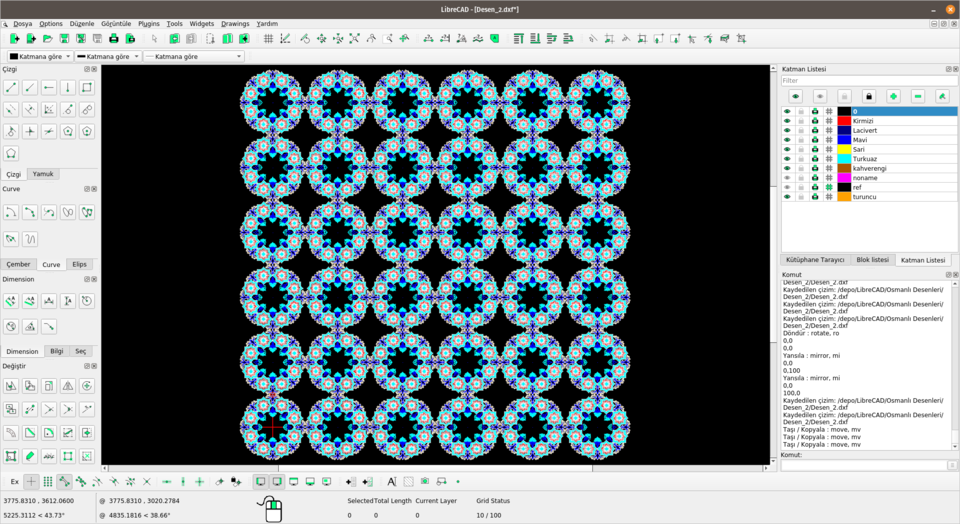Click the layer Filter input field
Viewport: 960px width, 524px height.
869,81
